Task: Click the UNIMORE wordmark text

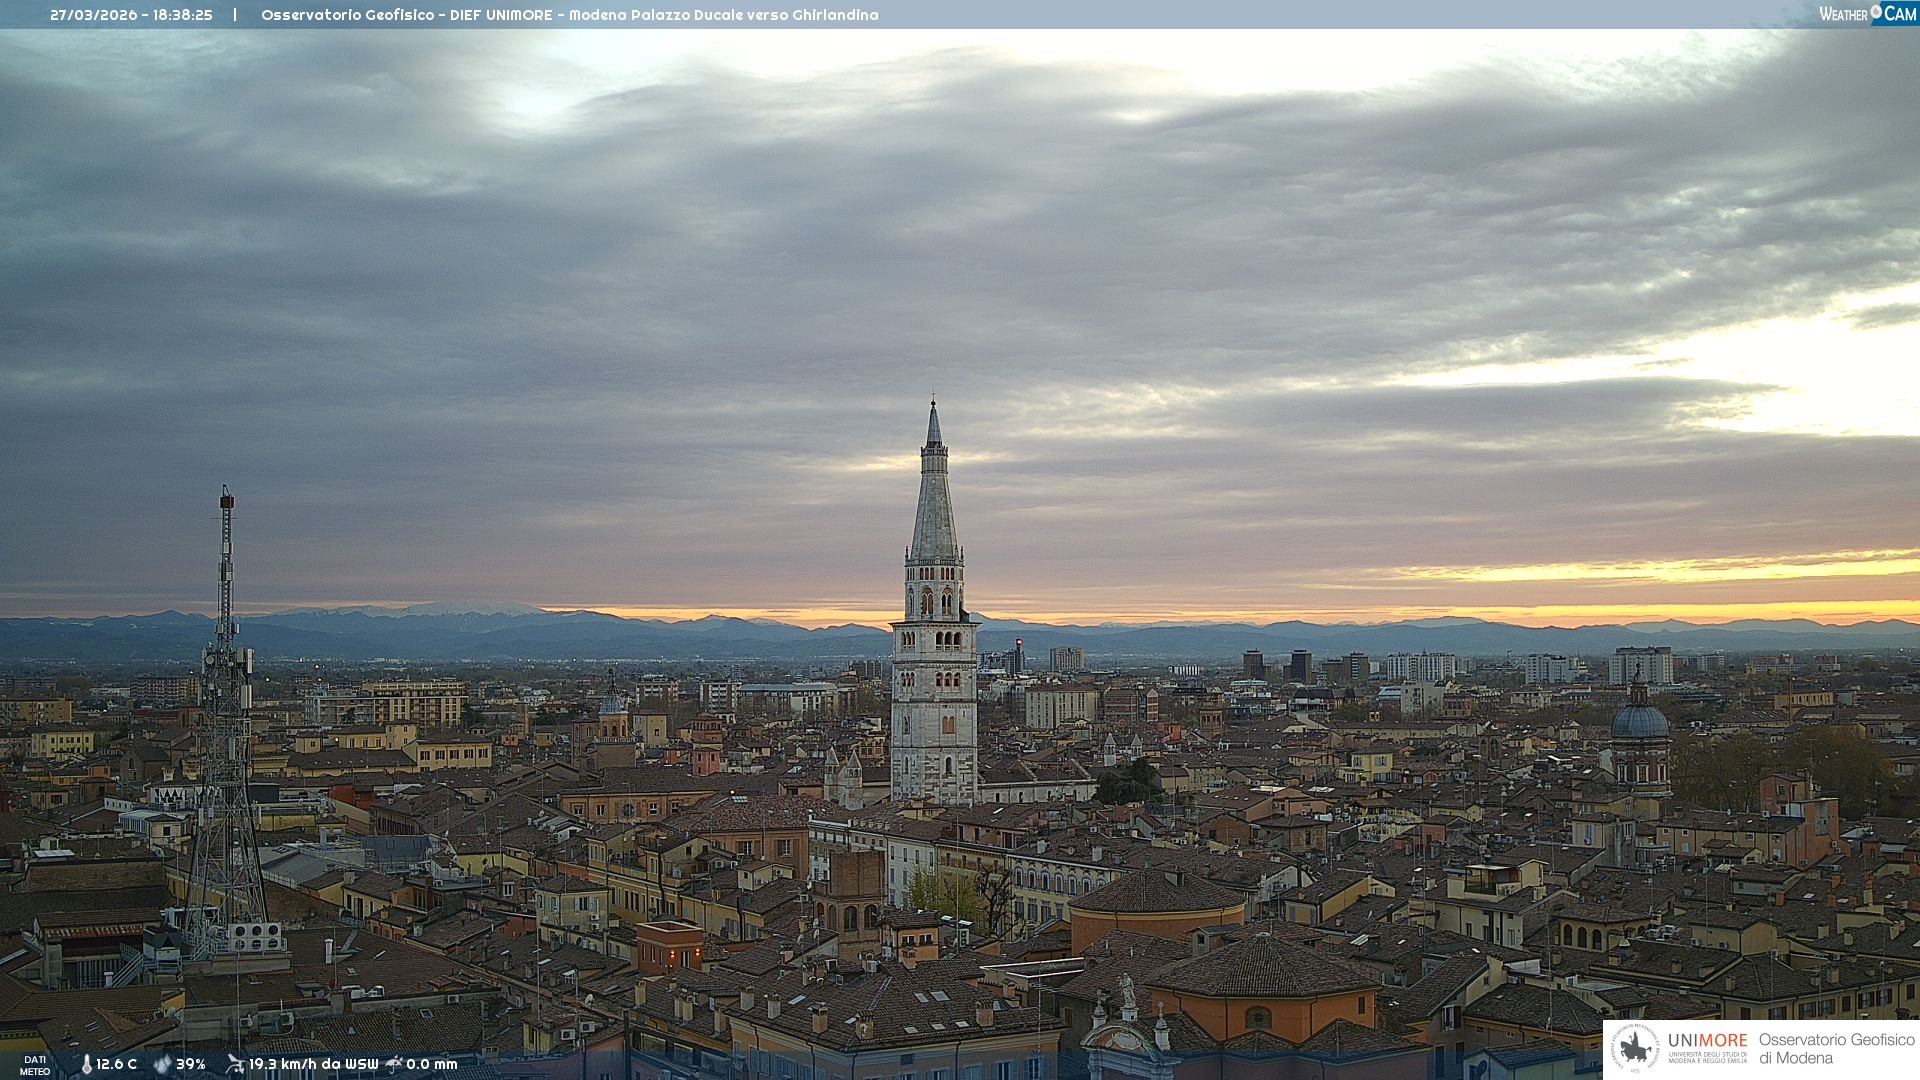Action: [1707, 1040]
